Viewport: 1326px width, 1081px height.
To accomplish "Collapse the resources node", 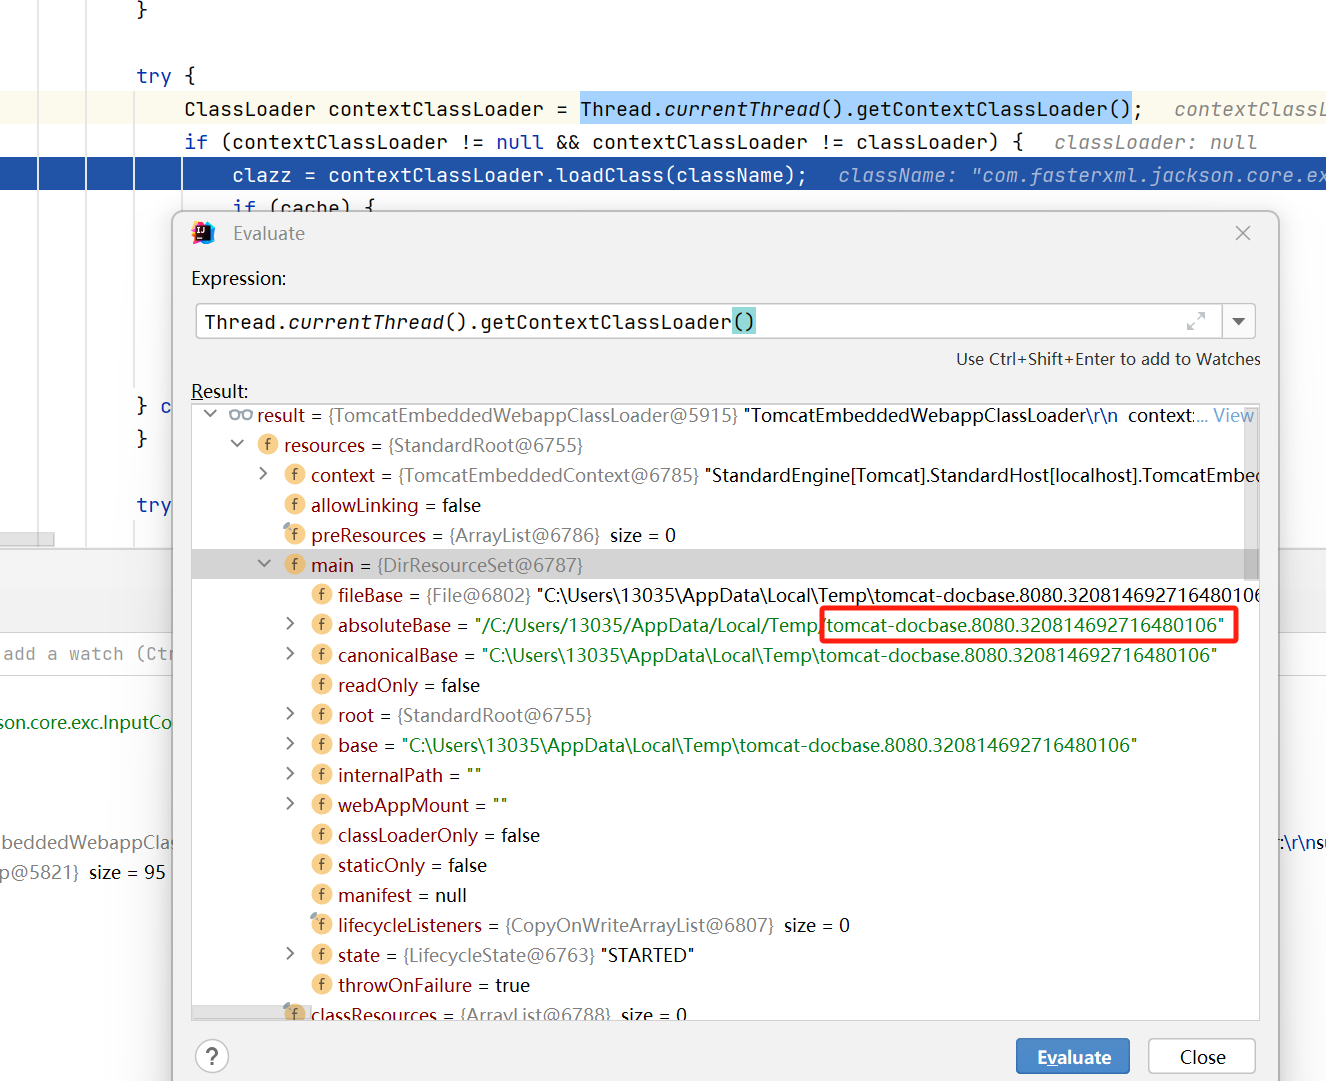I will pyautogui.click(x=237, y=444).
